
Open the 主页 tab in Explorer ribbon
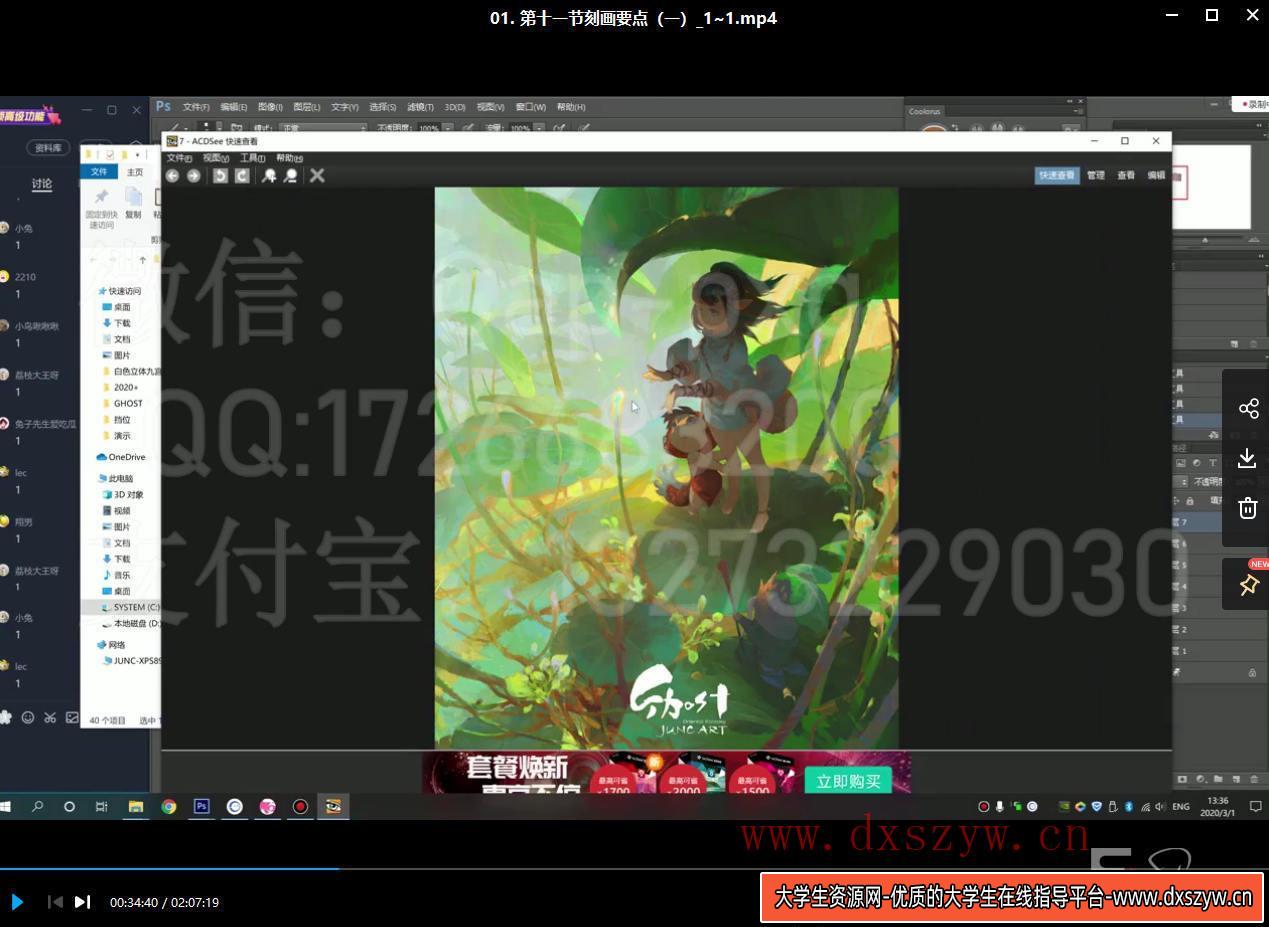[134, 172]
